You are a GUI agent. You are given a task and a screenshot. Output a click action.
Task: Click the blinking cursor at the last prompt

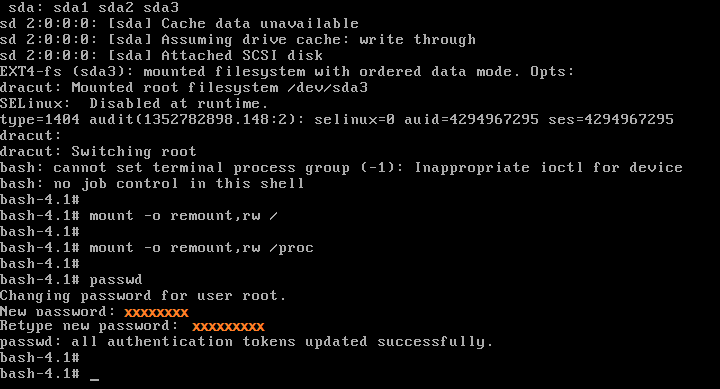coord(95,379)
